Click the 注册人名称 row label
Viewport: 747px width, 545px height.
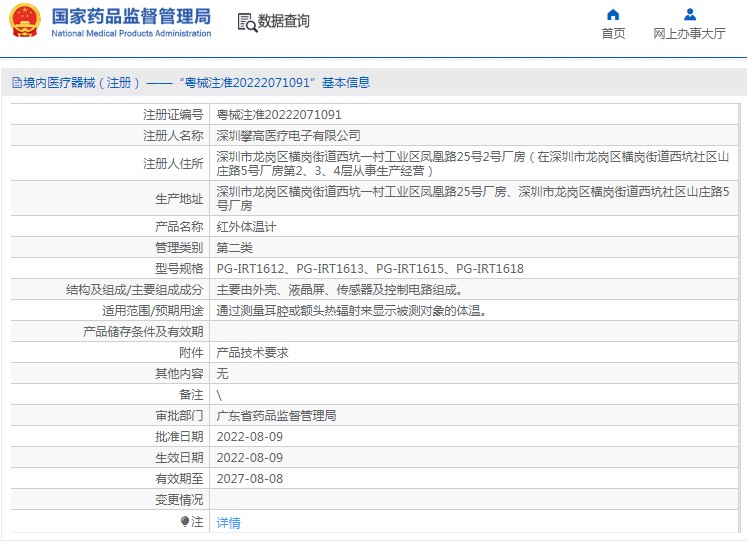tap(173, 136)
